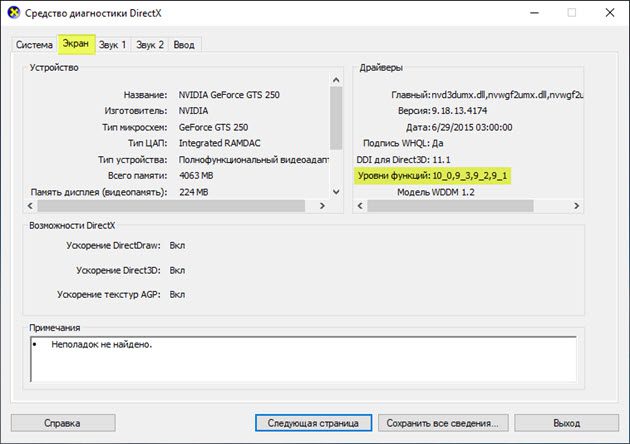The height and width of the screenshot is (444, 630).
Task: Click up arrow of Устройство vertical scrollbar
Action: point(336,80)
